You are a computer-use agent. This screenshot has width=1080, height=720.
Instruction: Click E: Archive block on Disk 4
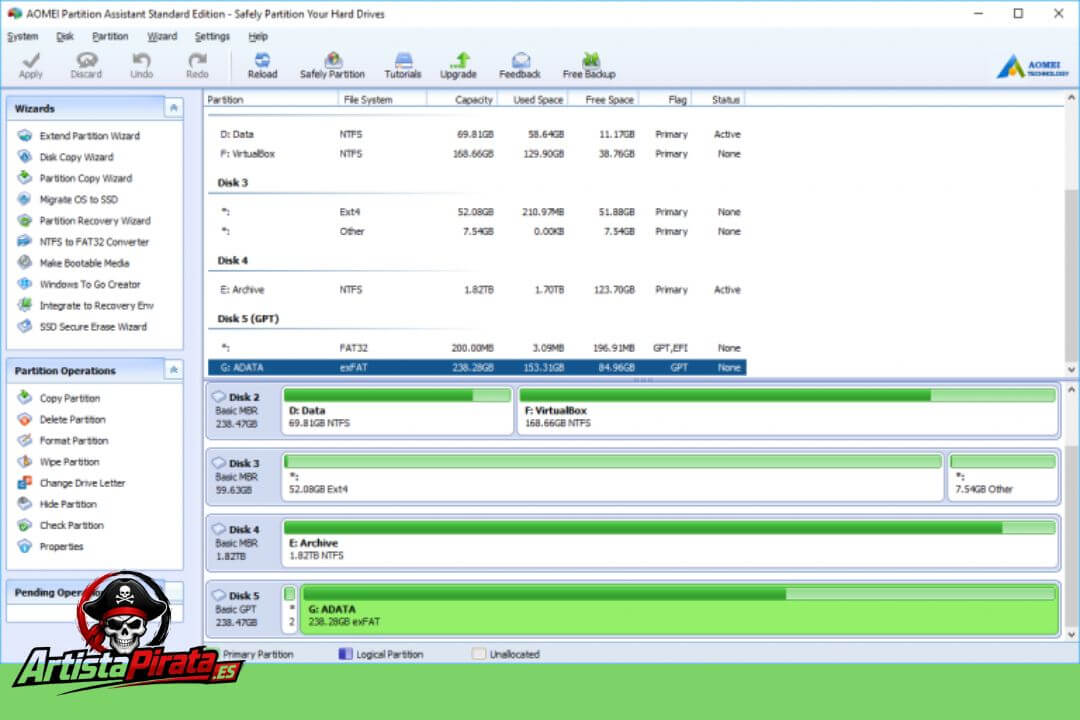(669, 543)
